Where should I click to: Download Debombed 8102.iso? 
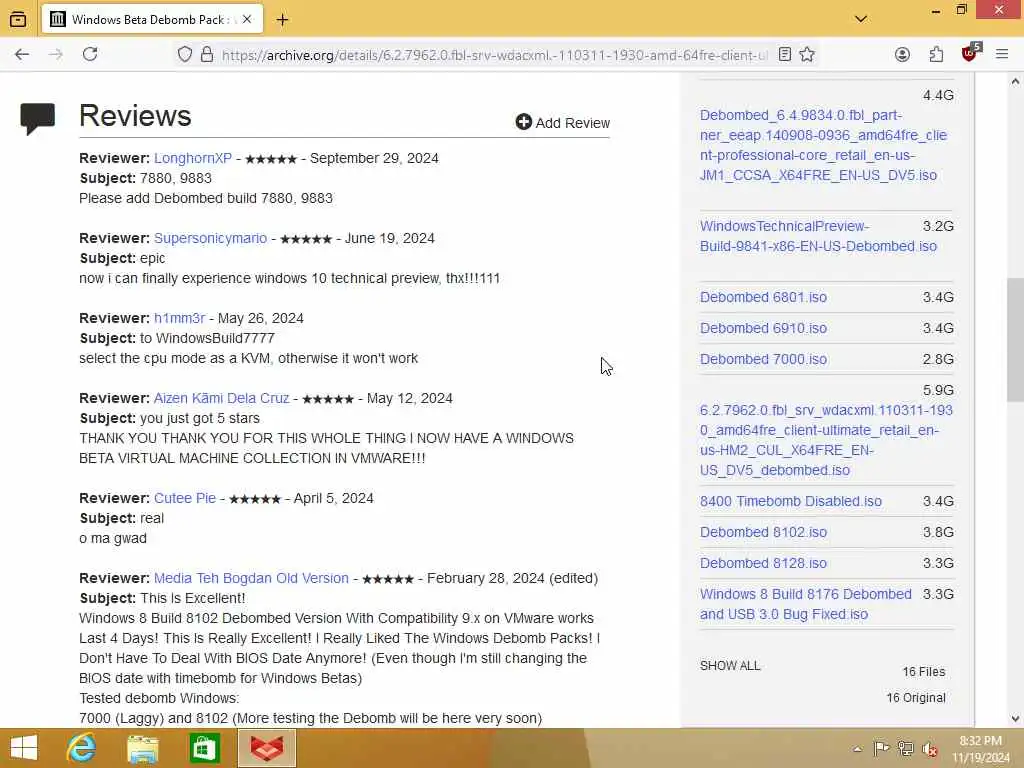click(x=763, y=532)
